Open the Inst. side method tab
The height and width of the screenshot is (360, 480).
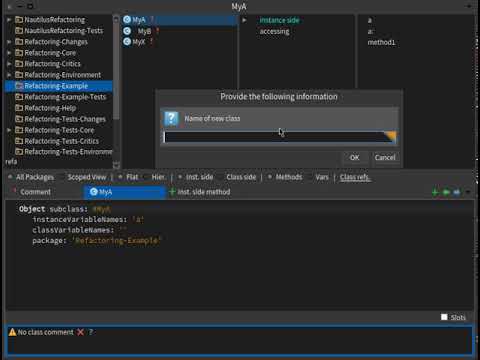click(200, 192)
